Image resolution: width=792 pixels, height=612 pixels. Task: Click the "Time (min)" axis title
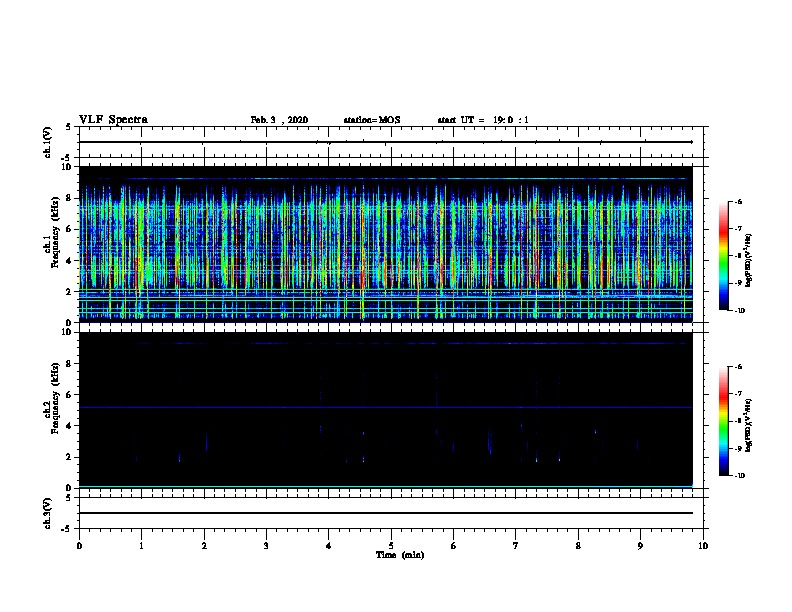(400, 555)
